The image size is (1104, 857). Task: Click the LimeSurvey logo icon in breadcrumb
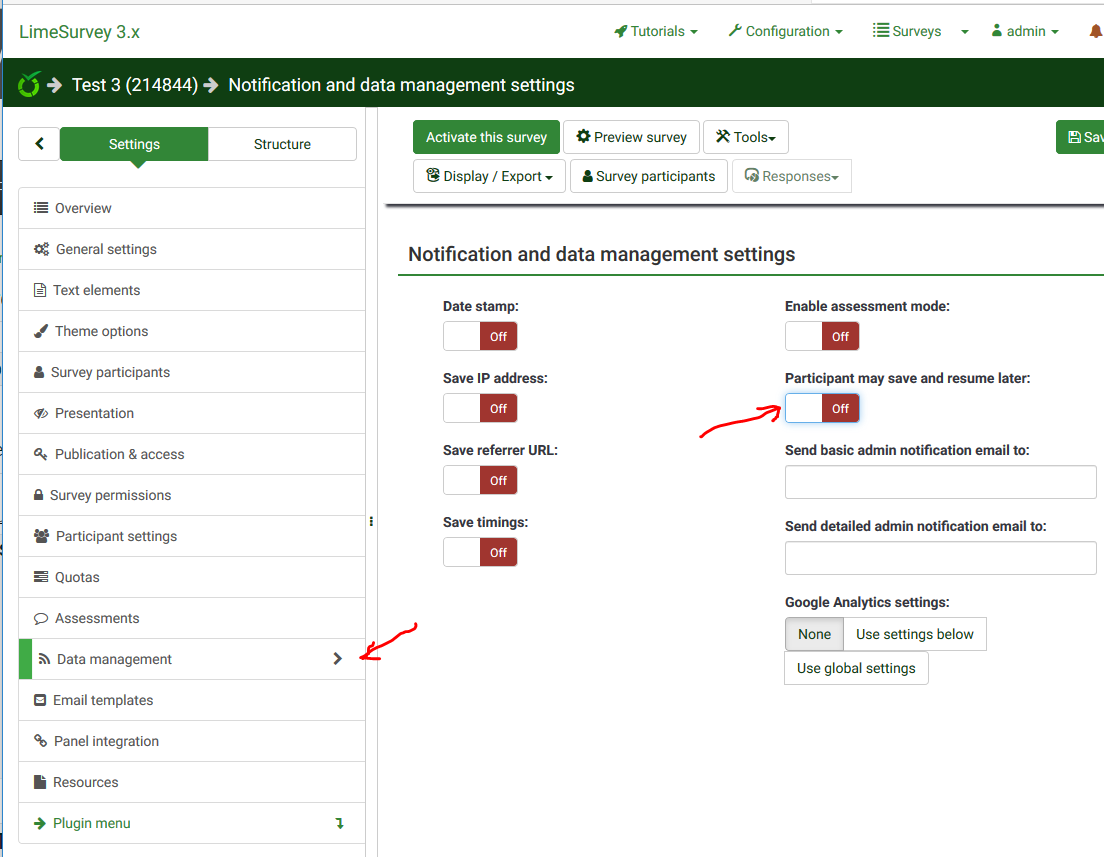coord(29,85)
